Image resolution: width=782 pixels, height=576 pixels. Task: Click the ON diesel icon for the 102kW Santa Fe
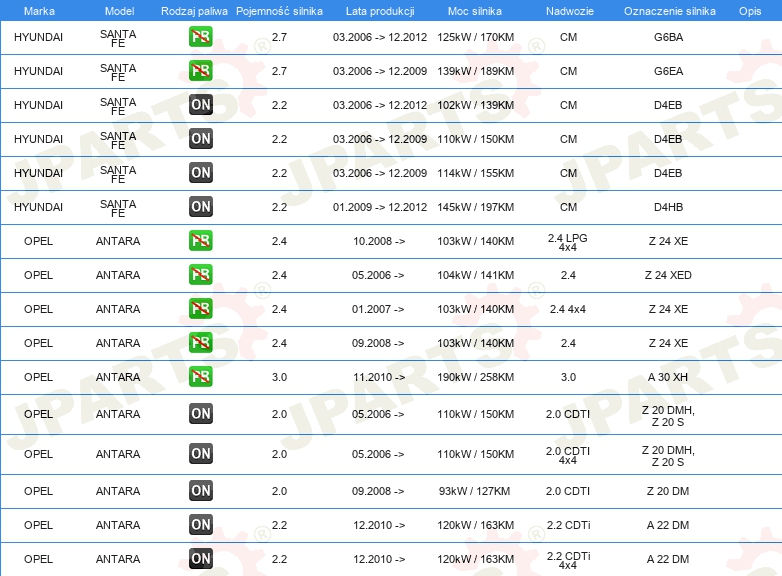(x=200, y=105)
